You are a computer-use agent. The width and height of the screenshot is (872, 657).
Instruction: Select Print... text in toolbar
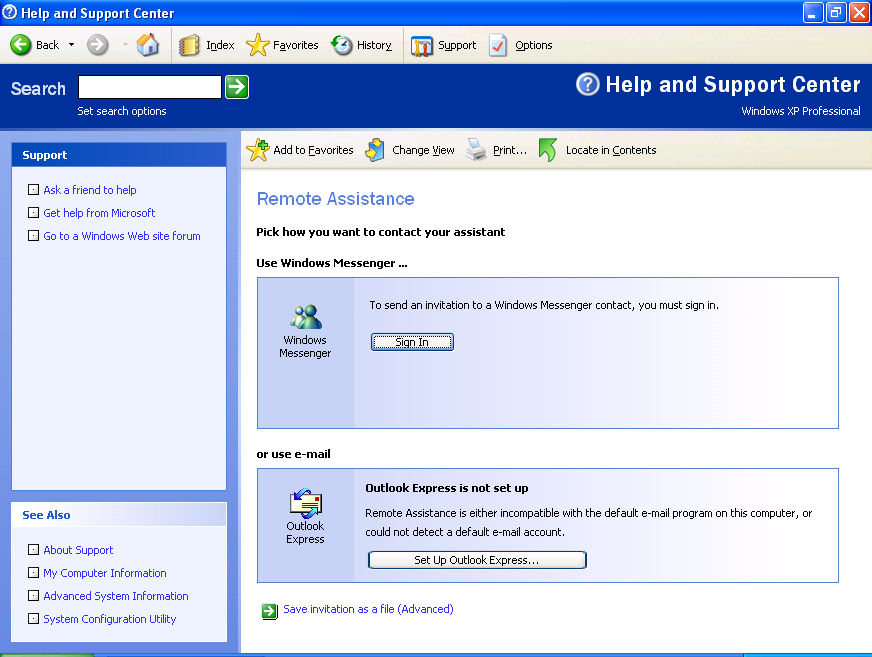click(x=510, y=150)
